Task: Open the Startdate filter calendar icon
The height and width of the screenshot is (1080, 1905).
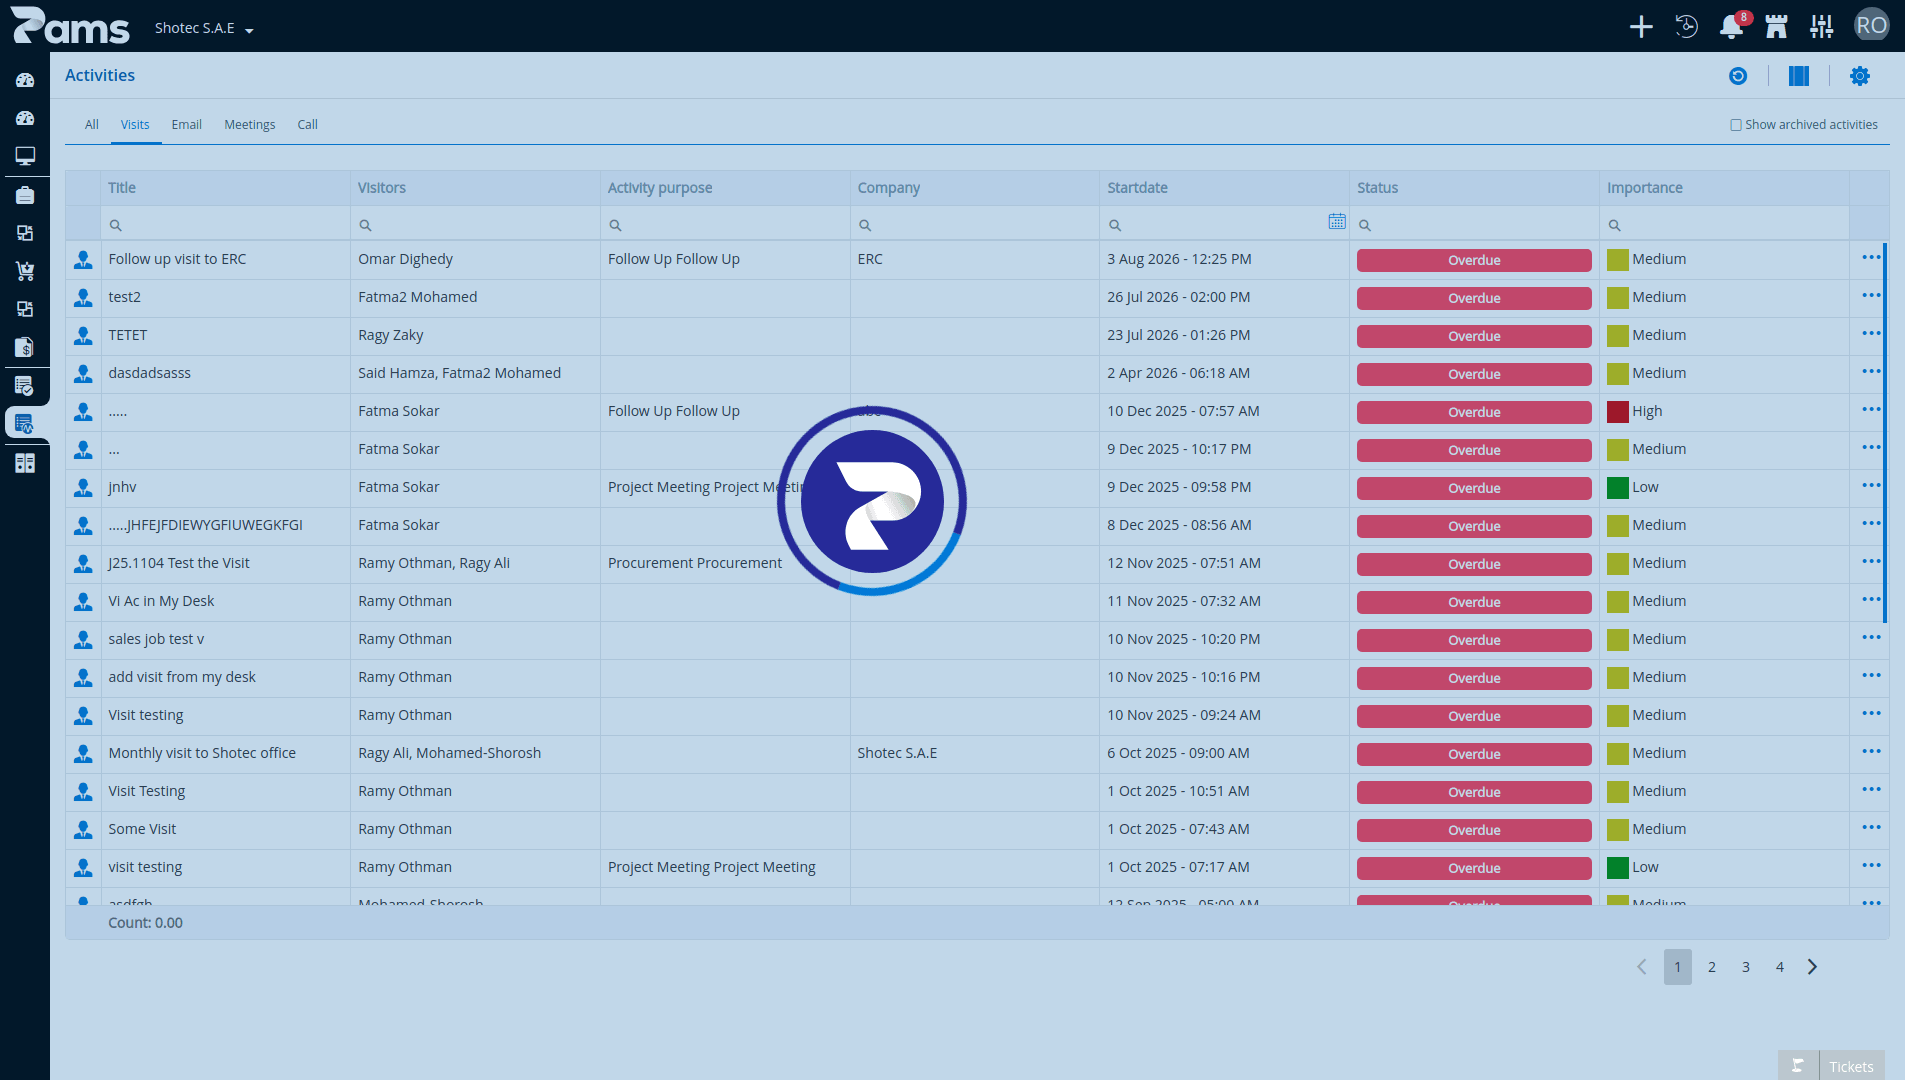Action: [x=1337, y=222]
